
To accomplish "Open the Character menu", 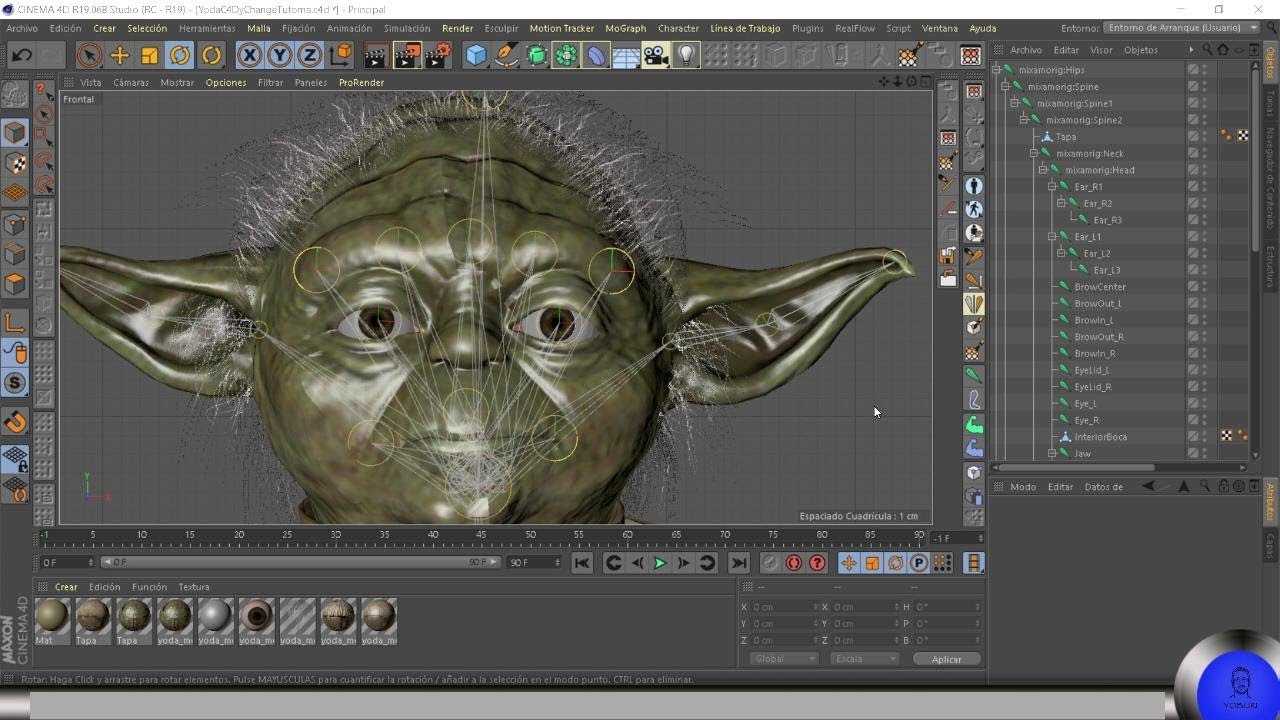I will (678, 28).
